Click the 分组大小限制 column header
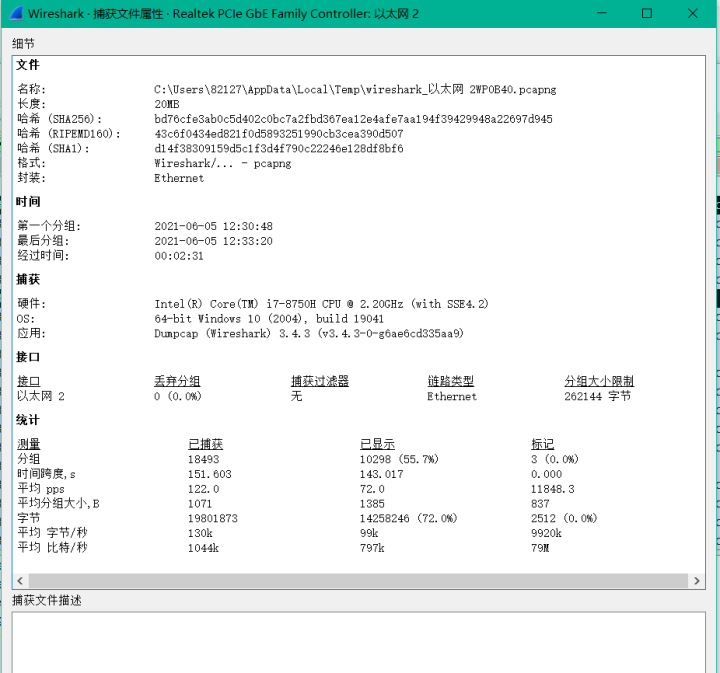This screenshot has height=673, width=720. pos(599,381)
